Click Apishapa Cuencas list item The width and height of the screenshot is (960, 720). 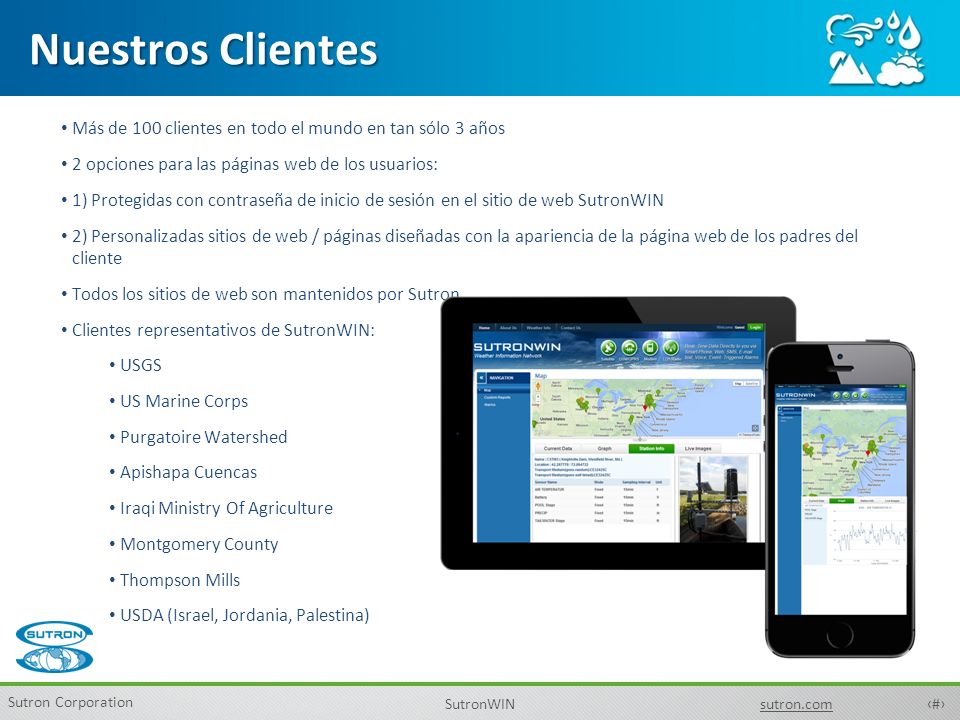point(188,473)
